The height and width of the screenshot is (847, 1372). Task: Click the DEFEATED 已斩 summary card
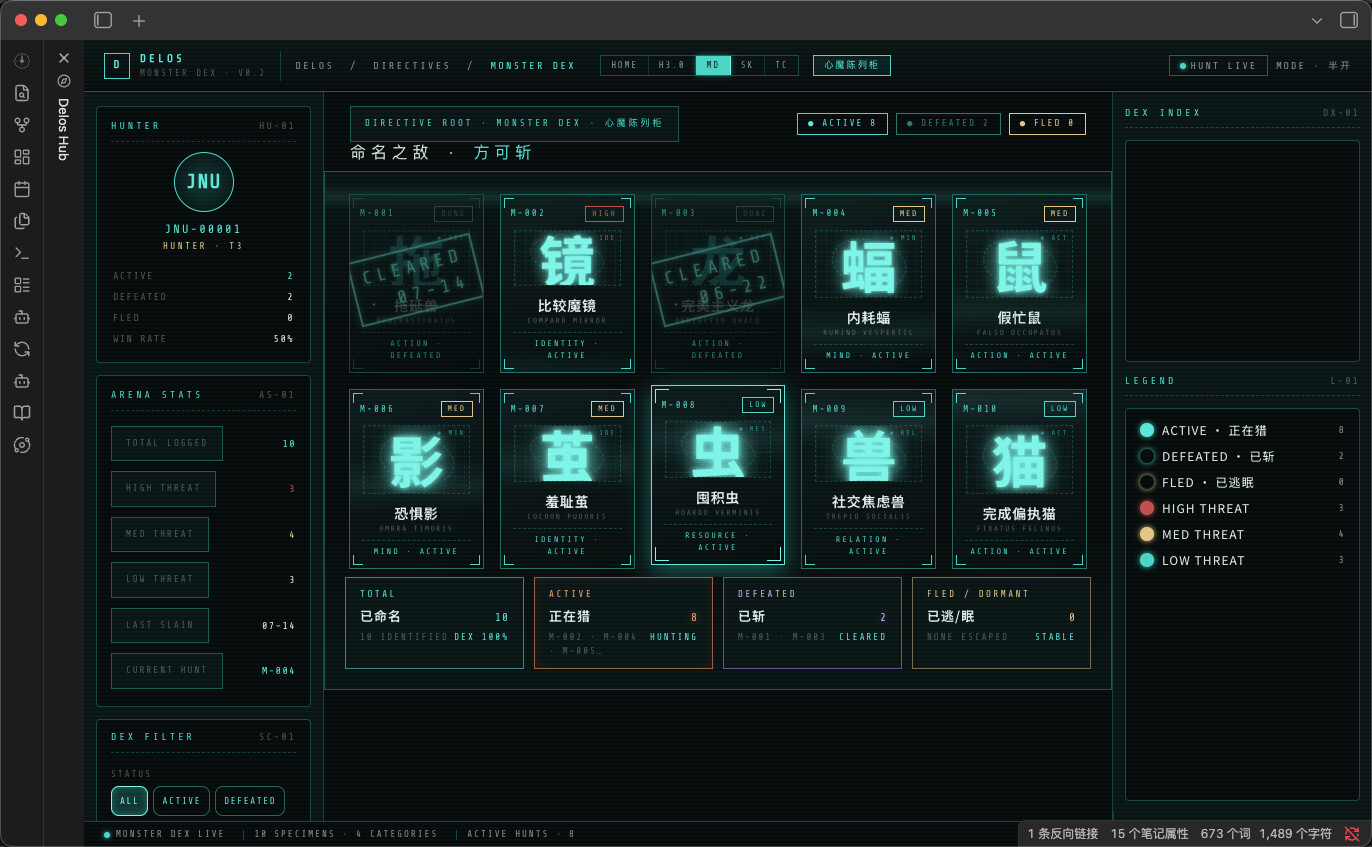[812, 622]
